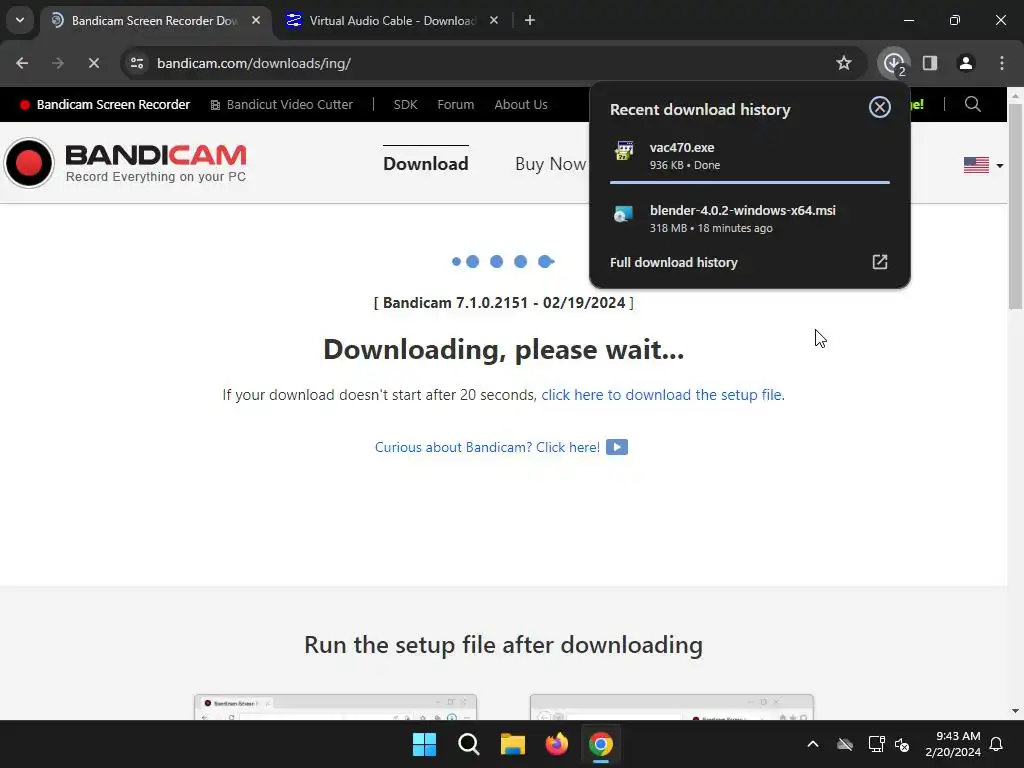
Task: Open the Chrome side panel icon
Action: click(x=930, y=63)
